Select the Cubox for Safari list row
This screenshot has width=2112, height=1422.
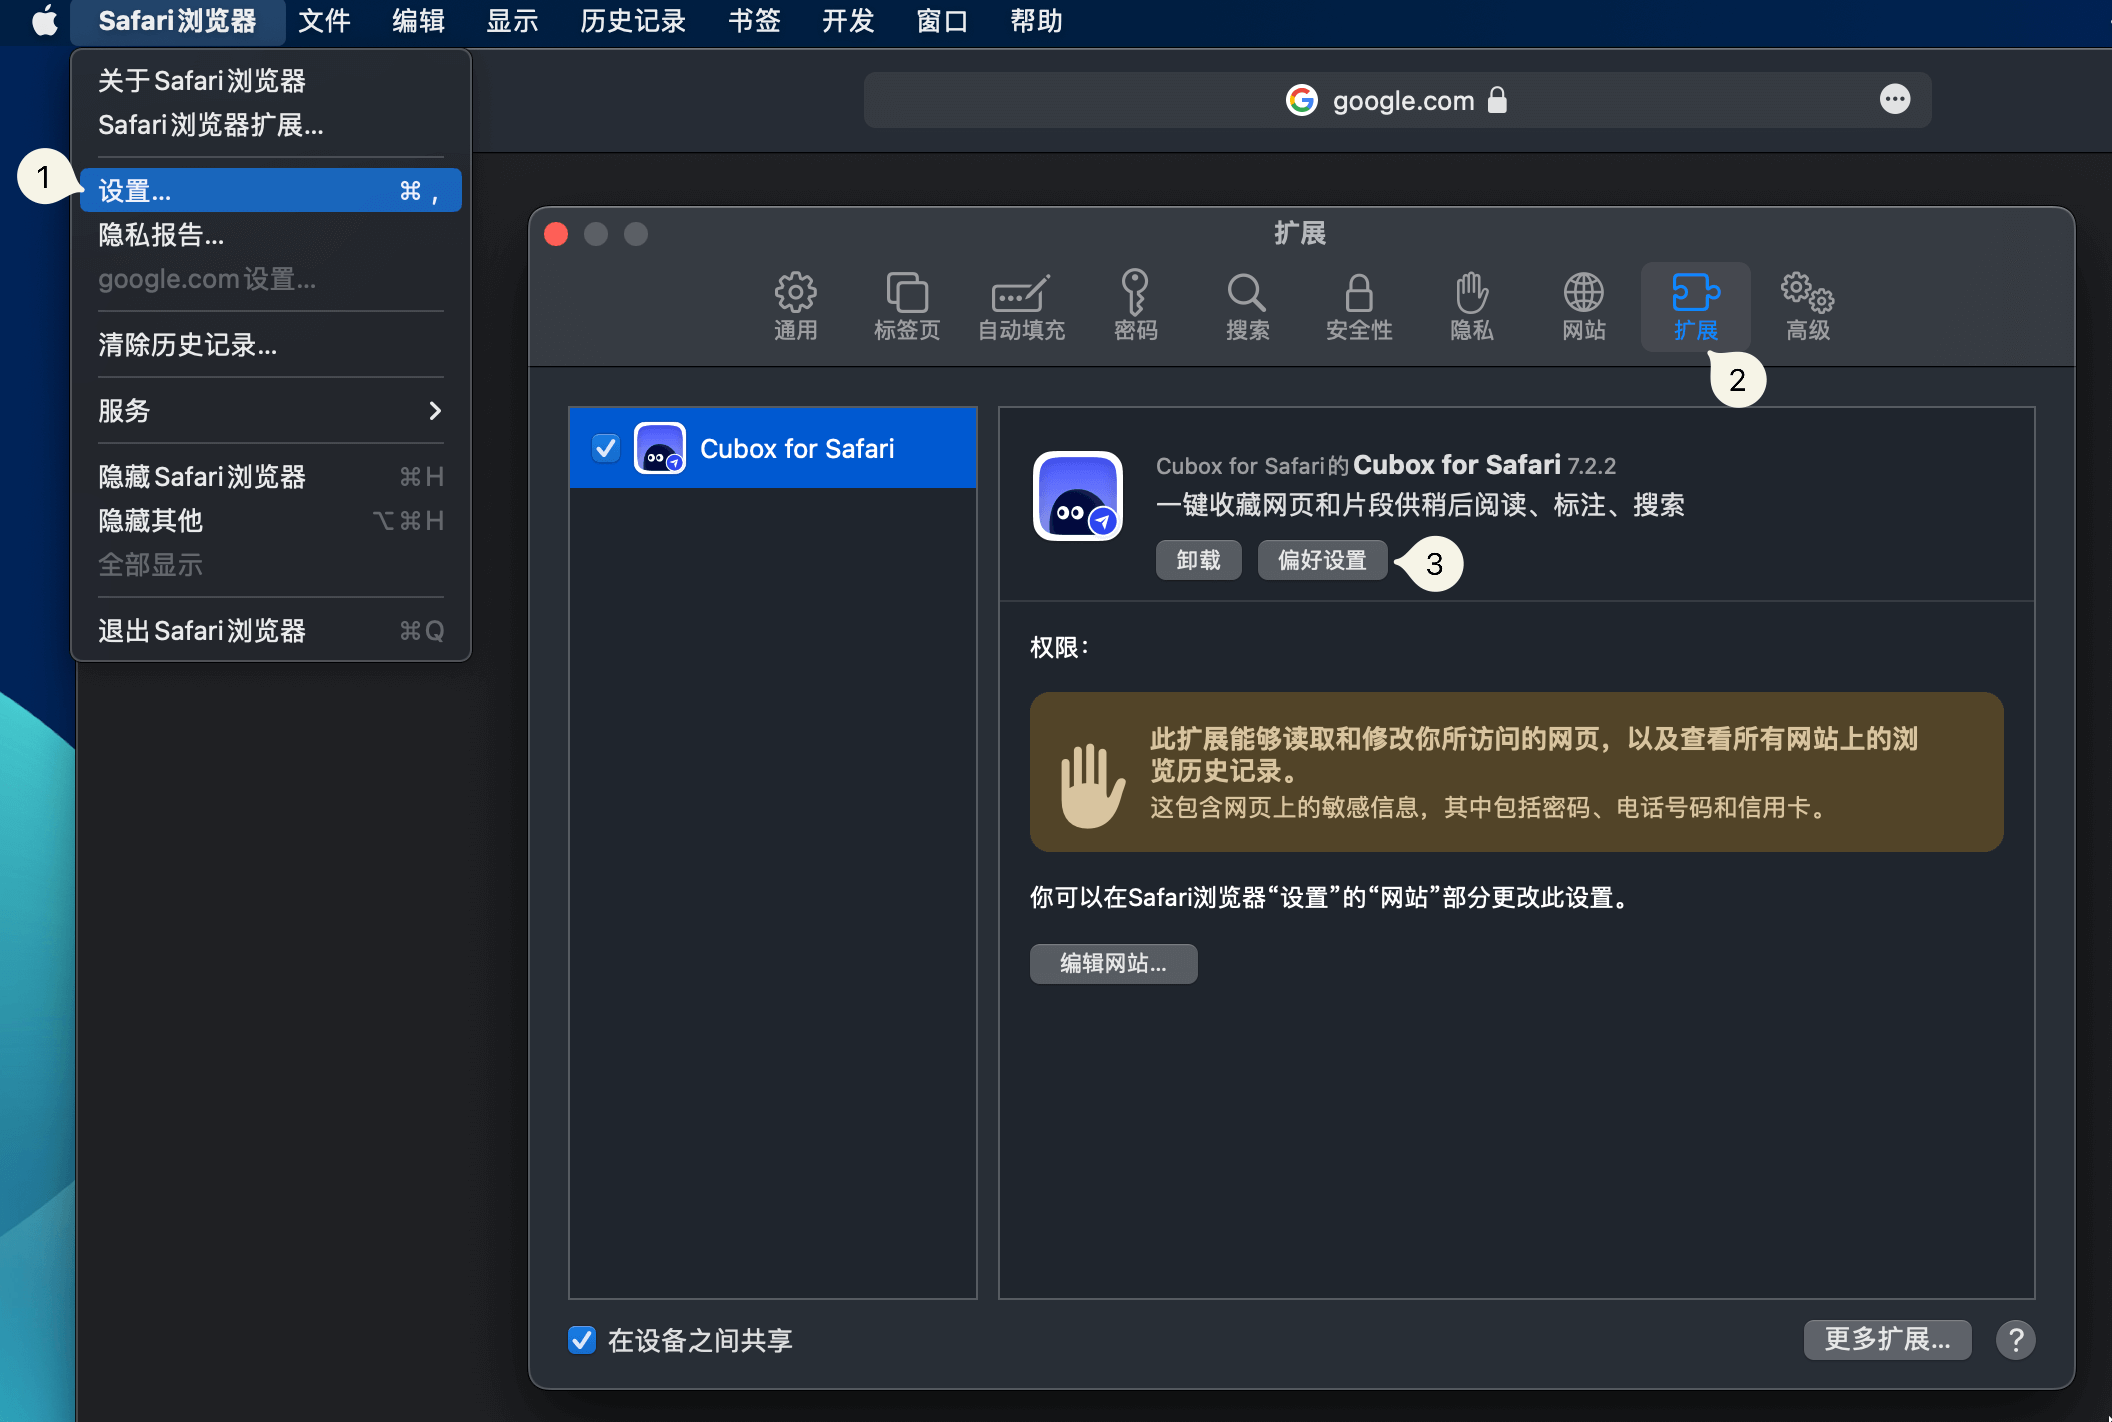coord(773,448)
